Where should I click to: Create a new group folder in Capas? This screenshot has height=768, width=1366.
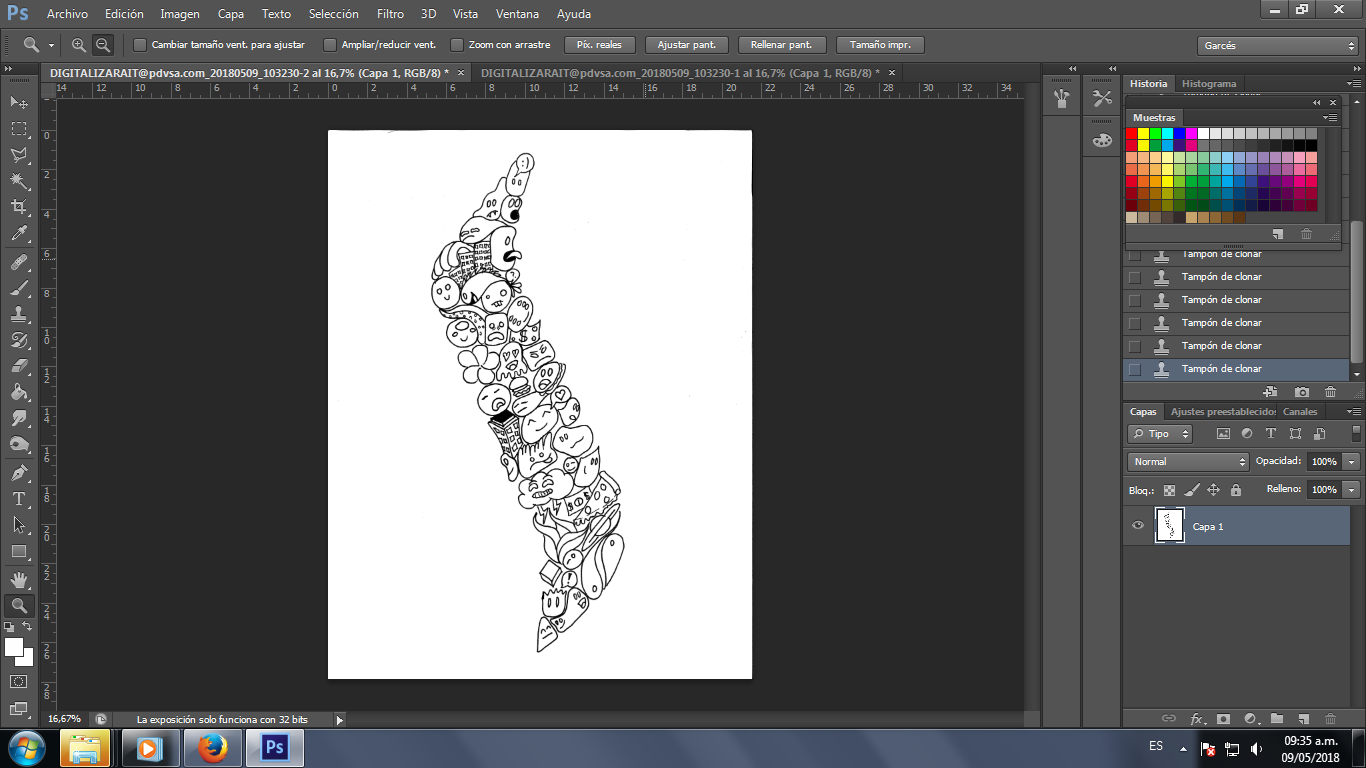coord(1277,718)
